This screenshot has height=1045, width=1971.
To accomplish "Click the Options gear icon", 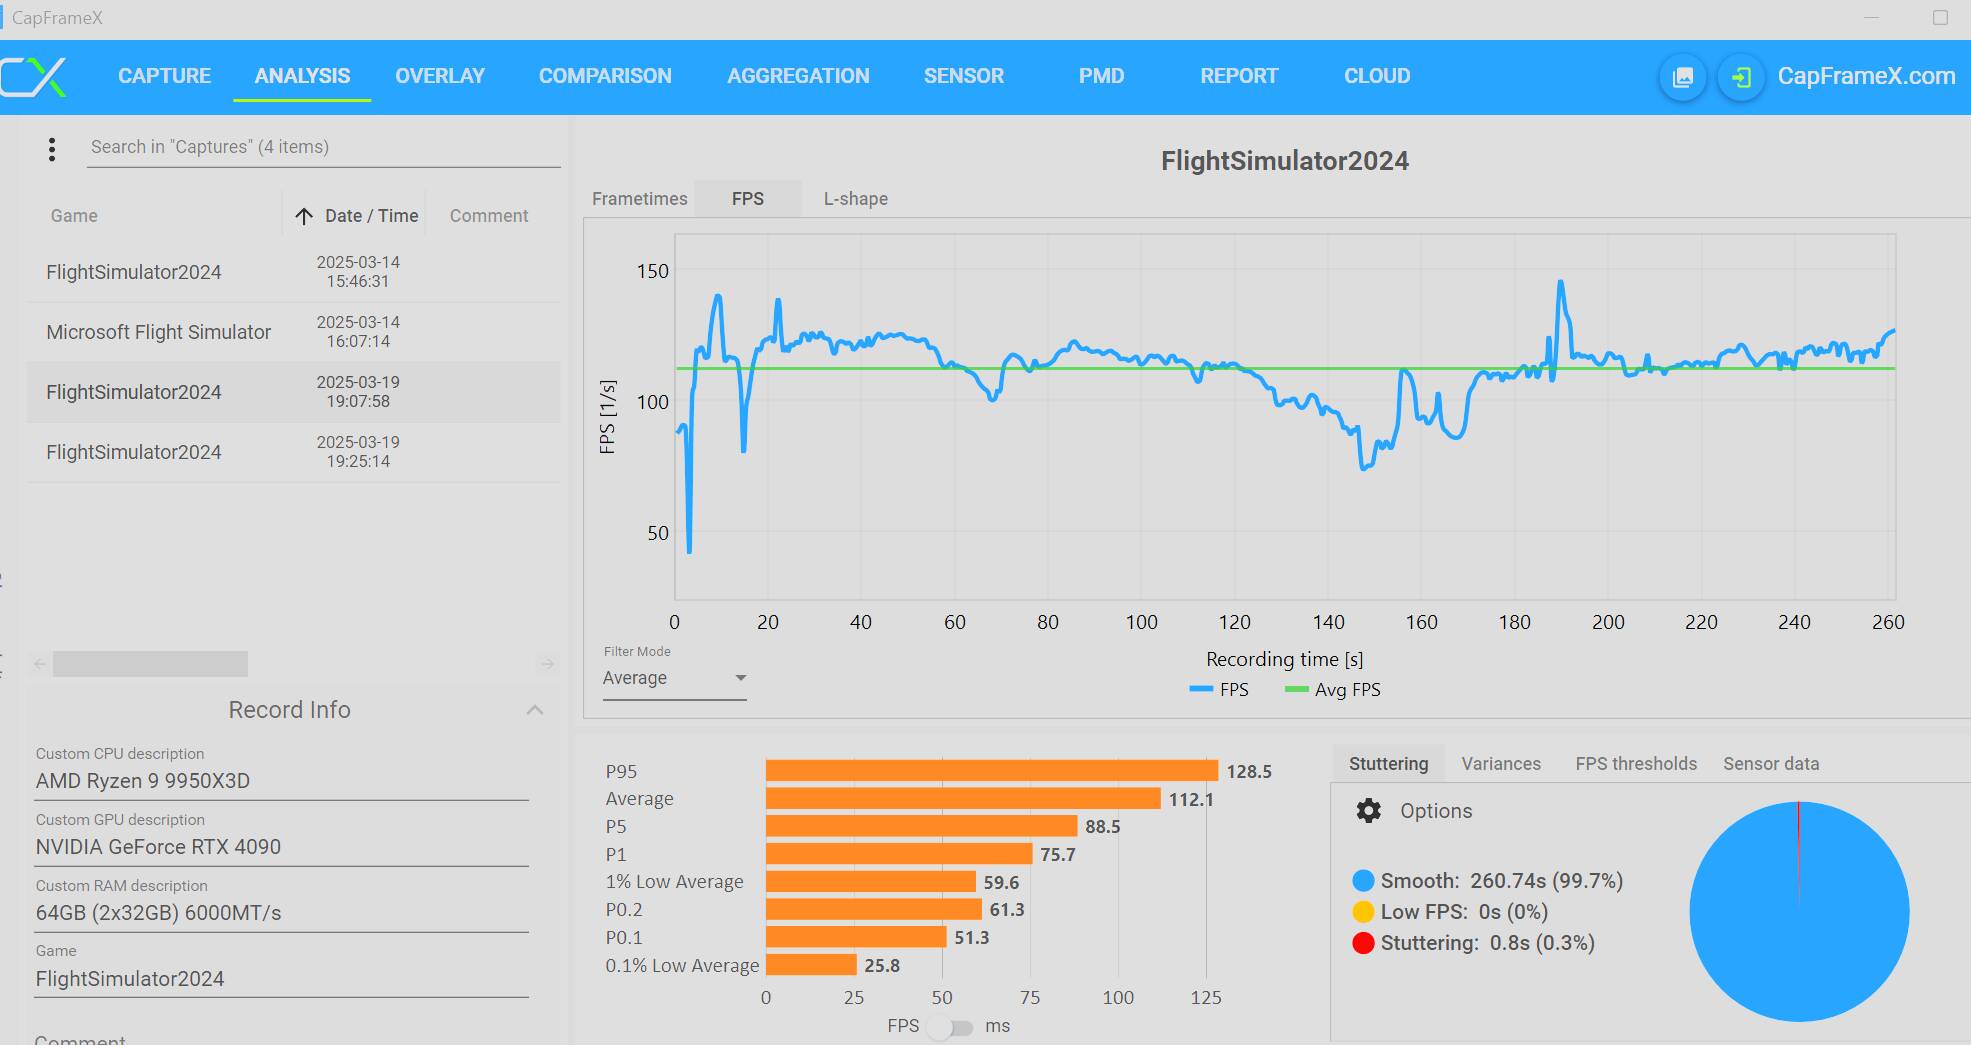I will click(1368, 810).
